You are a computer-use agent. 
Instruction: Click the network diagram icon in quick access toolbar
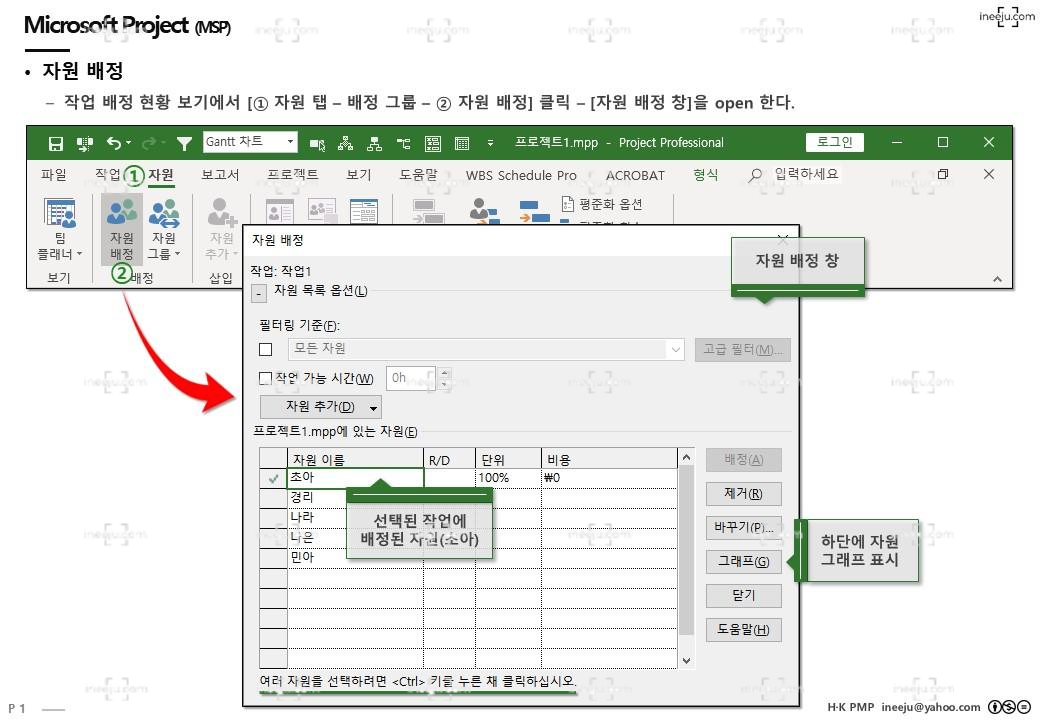tap(346, 143)
